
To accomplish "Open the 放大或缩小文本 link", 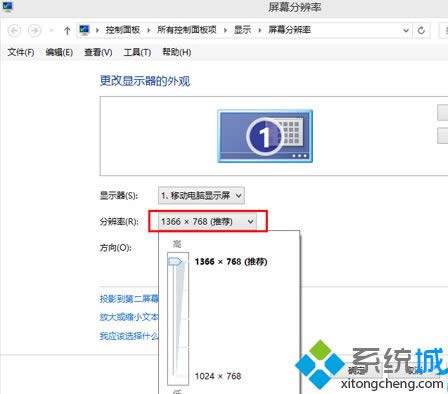I will point(129,317).
